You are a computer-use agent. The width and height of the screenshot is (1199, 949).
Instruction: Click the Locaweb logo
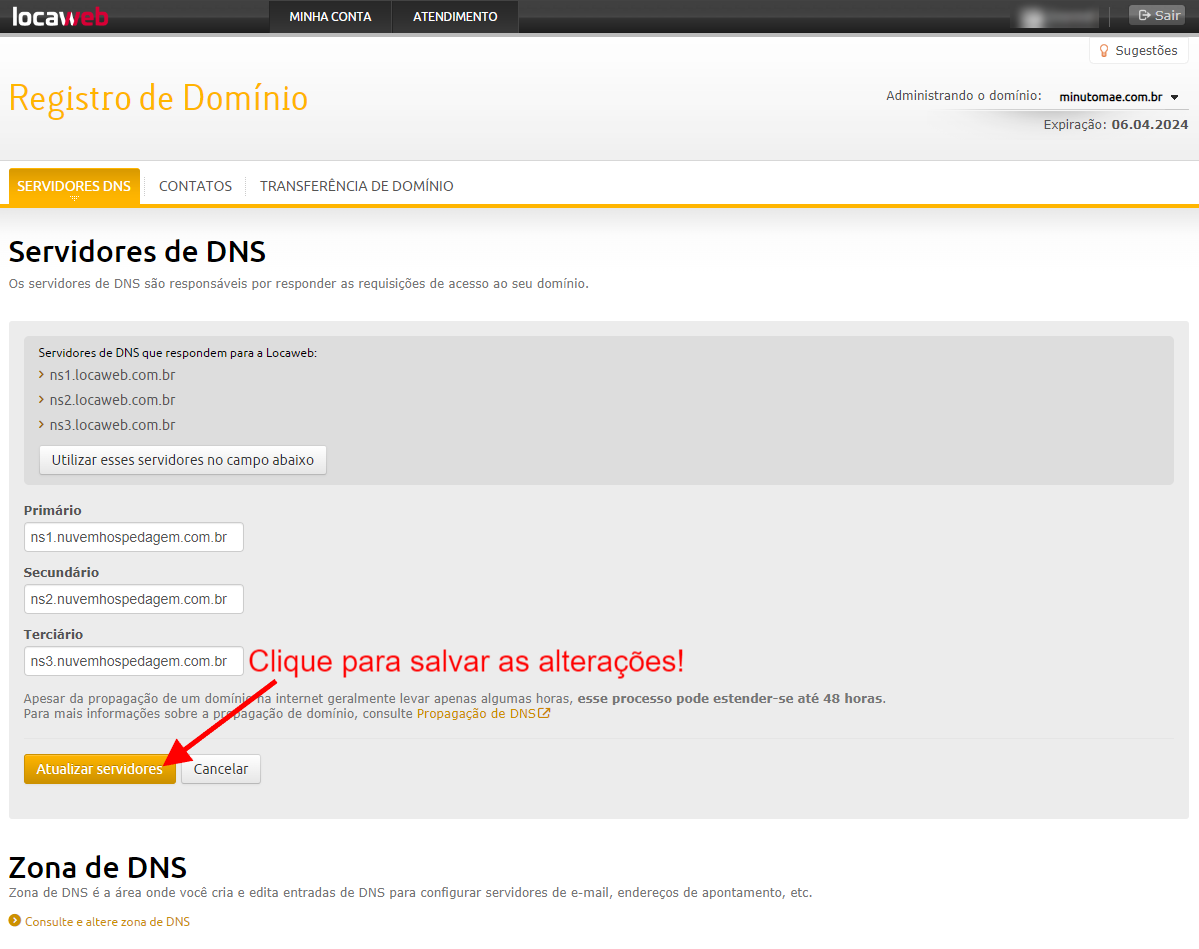(x=60, y=16)
